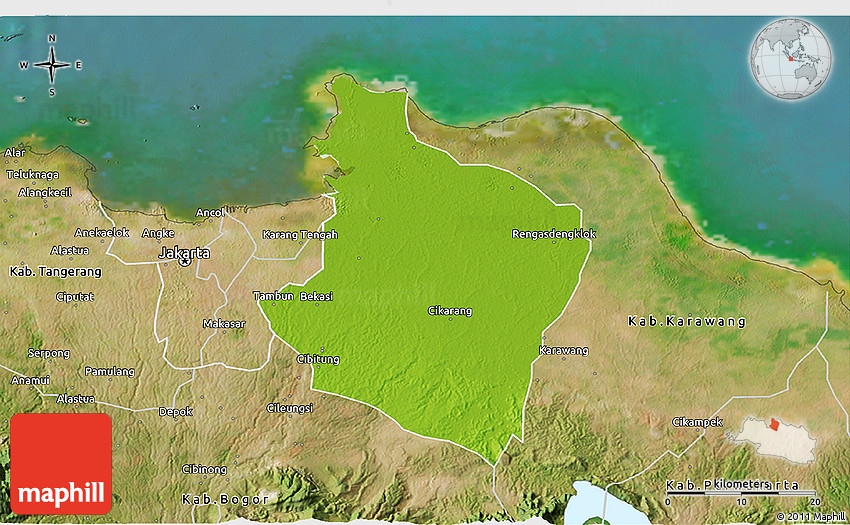The height and width of the screenshot is (525, 850).
Task: Select the Karawang town label
Action: [564, 351]
